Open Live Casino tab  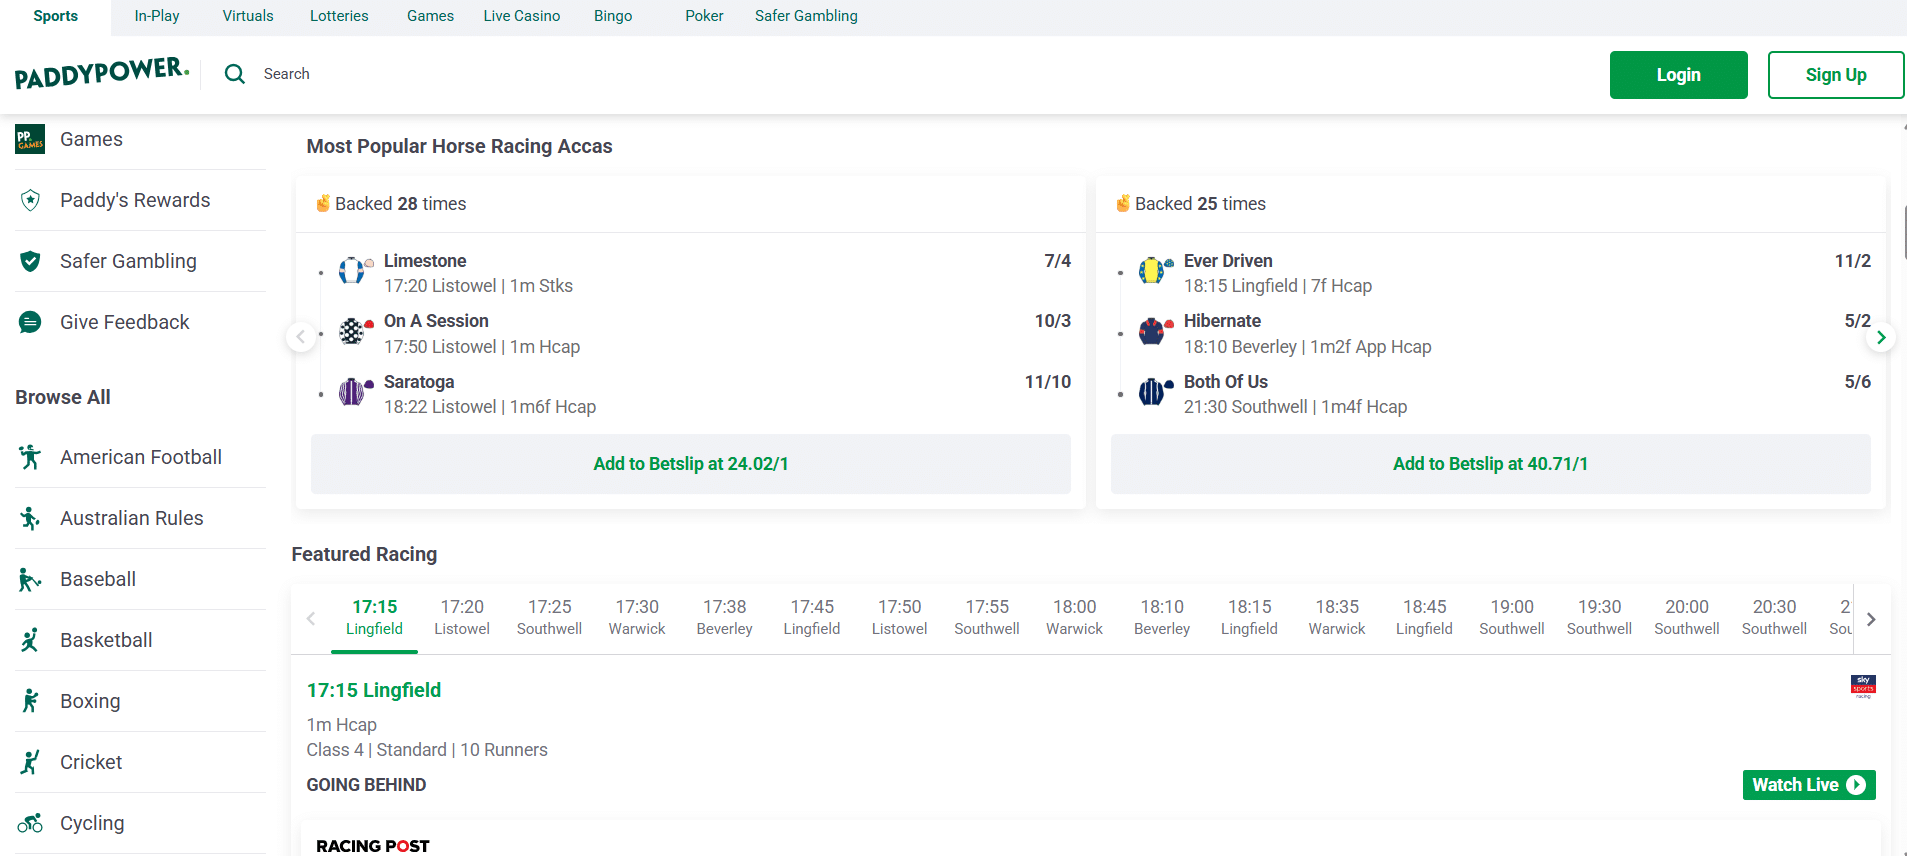click(x=522, y=16)
